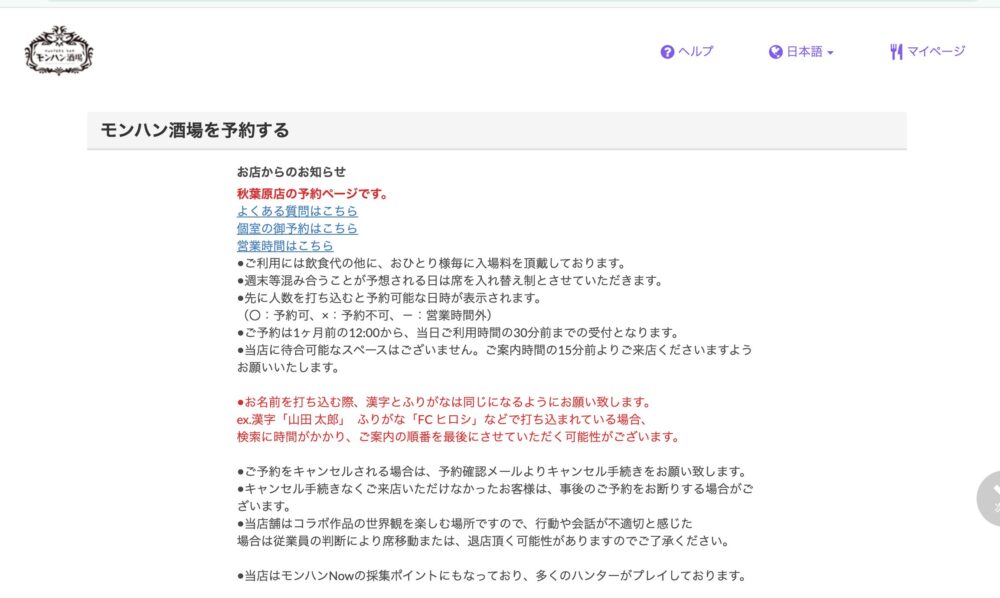The height and width of the screenshot is (598, 1000).
Task: Click the line starting 当店舗はコラボ作品の世界観
Action: pyautogui.click(x=465, y=523)
